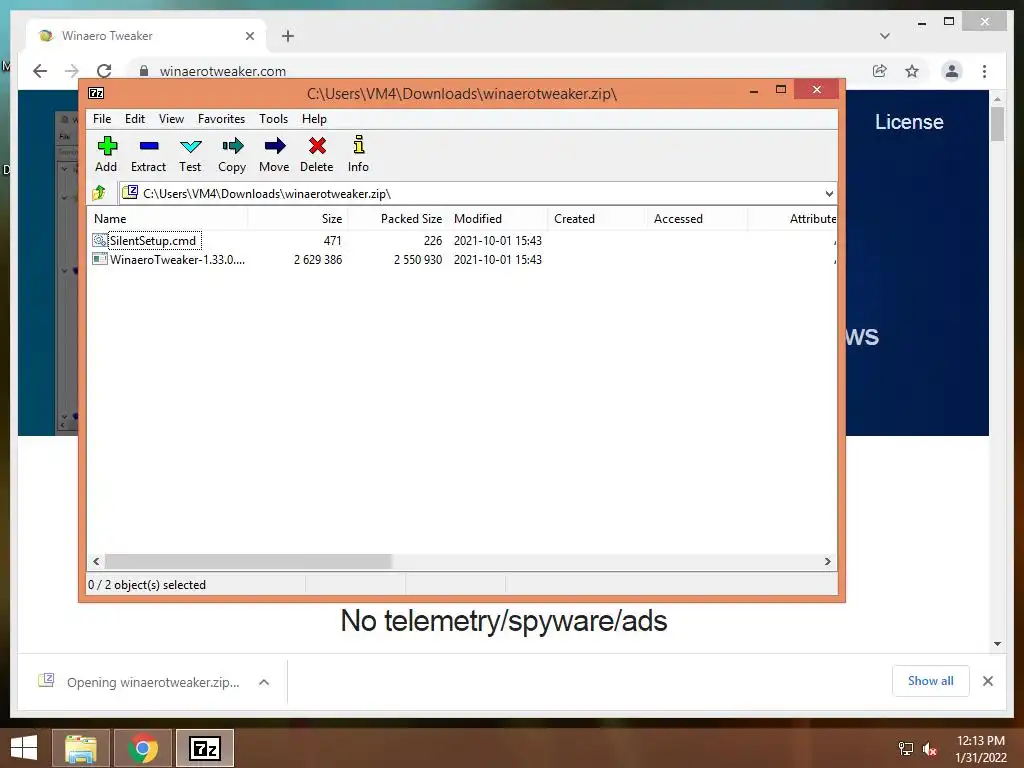1024x768 pixels.
Task: Open the File menu in 7-Zip
Action: pyautogui.click(x=102, y=119)
